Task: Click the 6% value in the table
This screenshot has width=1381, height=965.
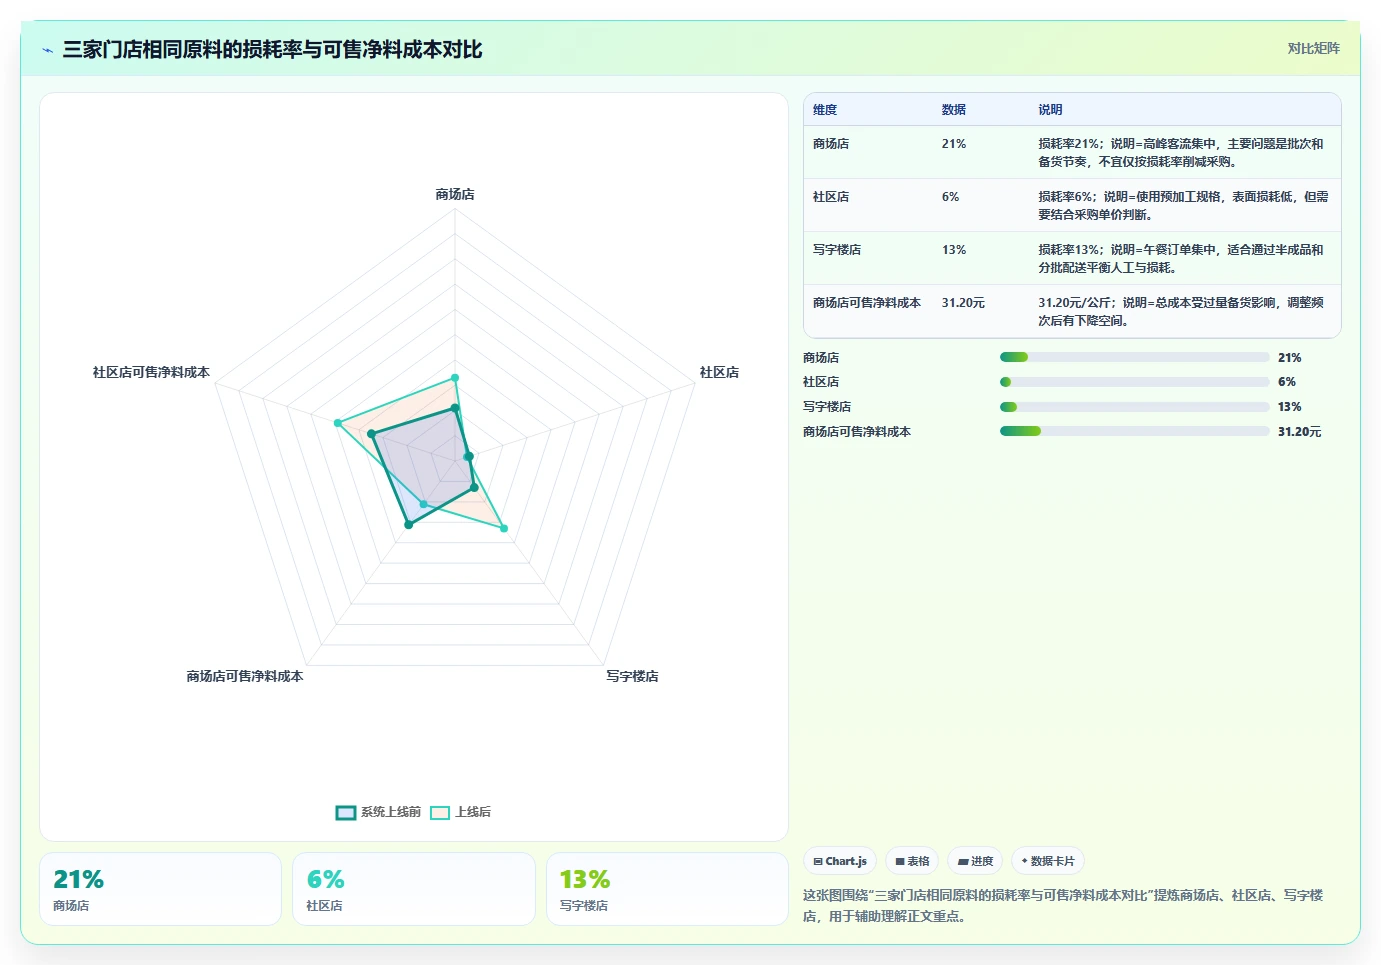Action: [950, 197]
